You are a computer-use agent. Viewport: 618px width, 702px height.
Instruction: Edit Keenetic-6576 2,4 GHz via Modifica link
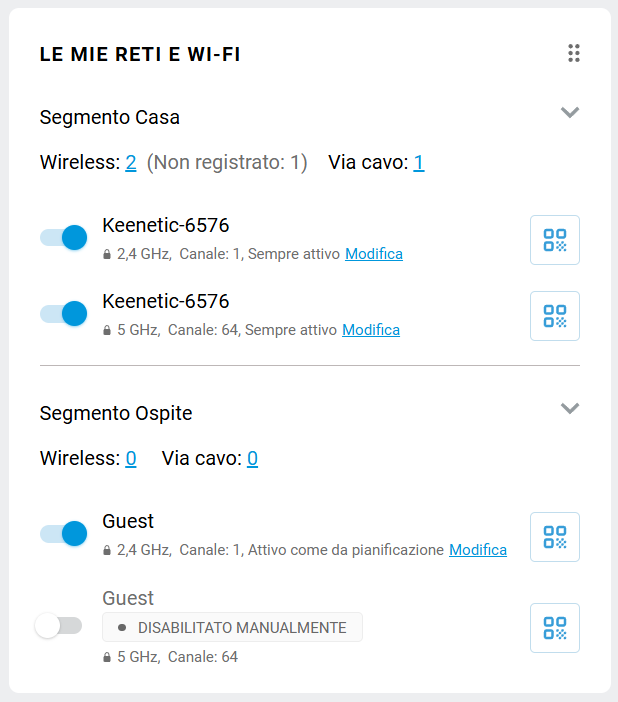(x=374, y=254)
